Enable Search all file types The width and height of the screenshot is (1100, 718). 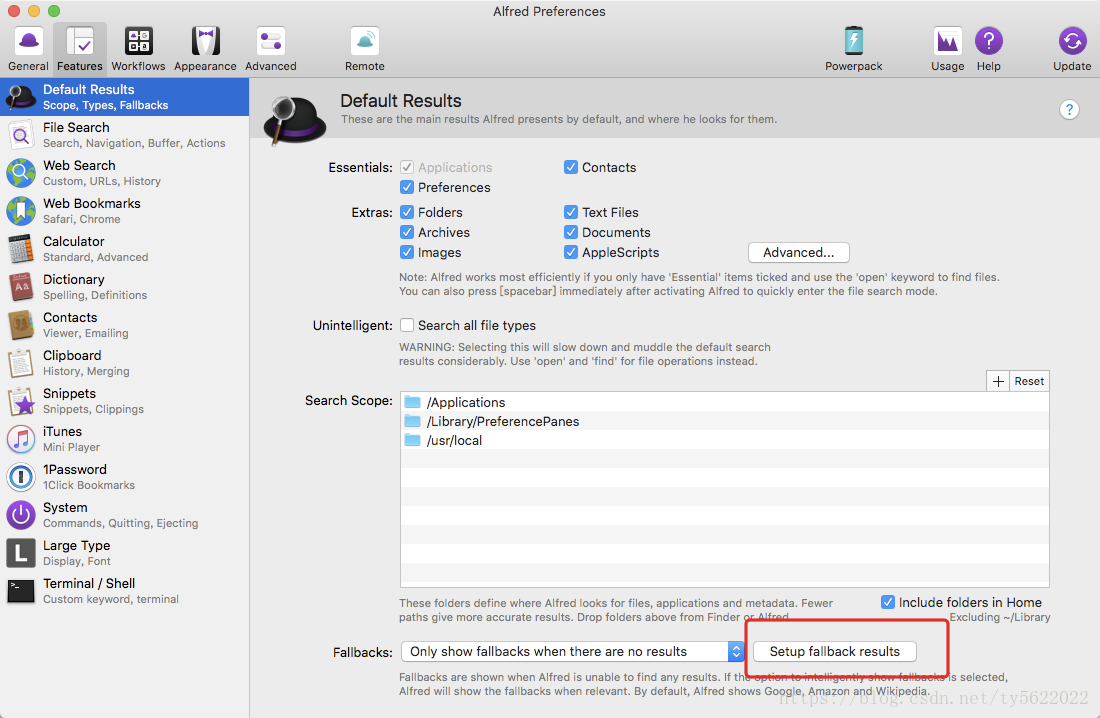pyautogui.click(x=407, y=325)
